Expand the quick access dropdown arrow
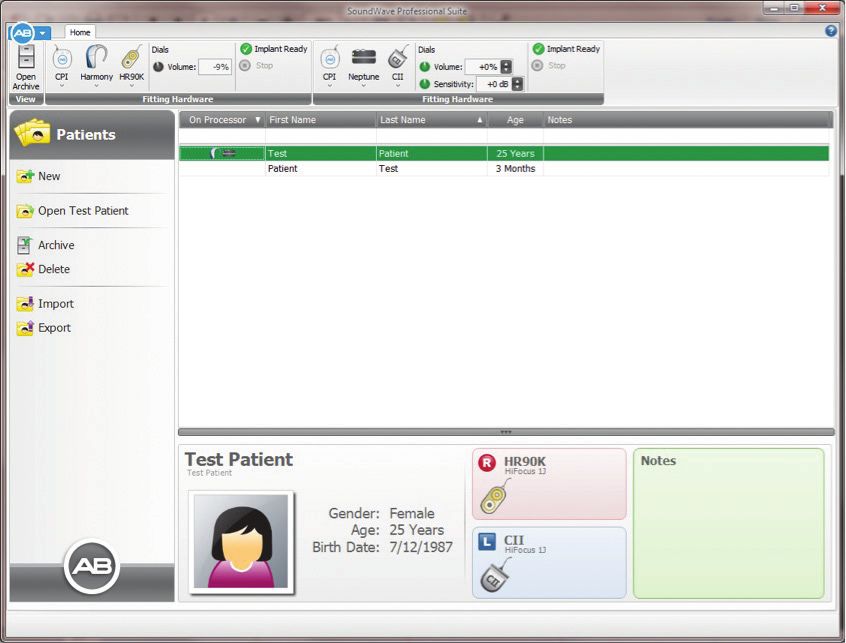 click(x=43, y=33)
